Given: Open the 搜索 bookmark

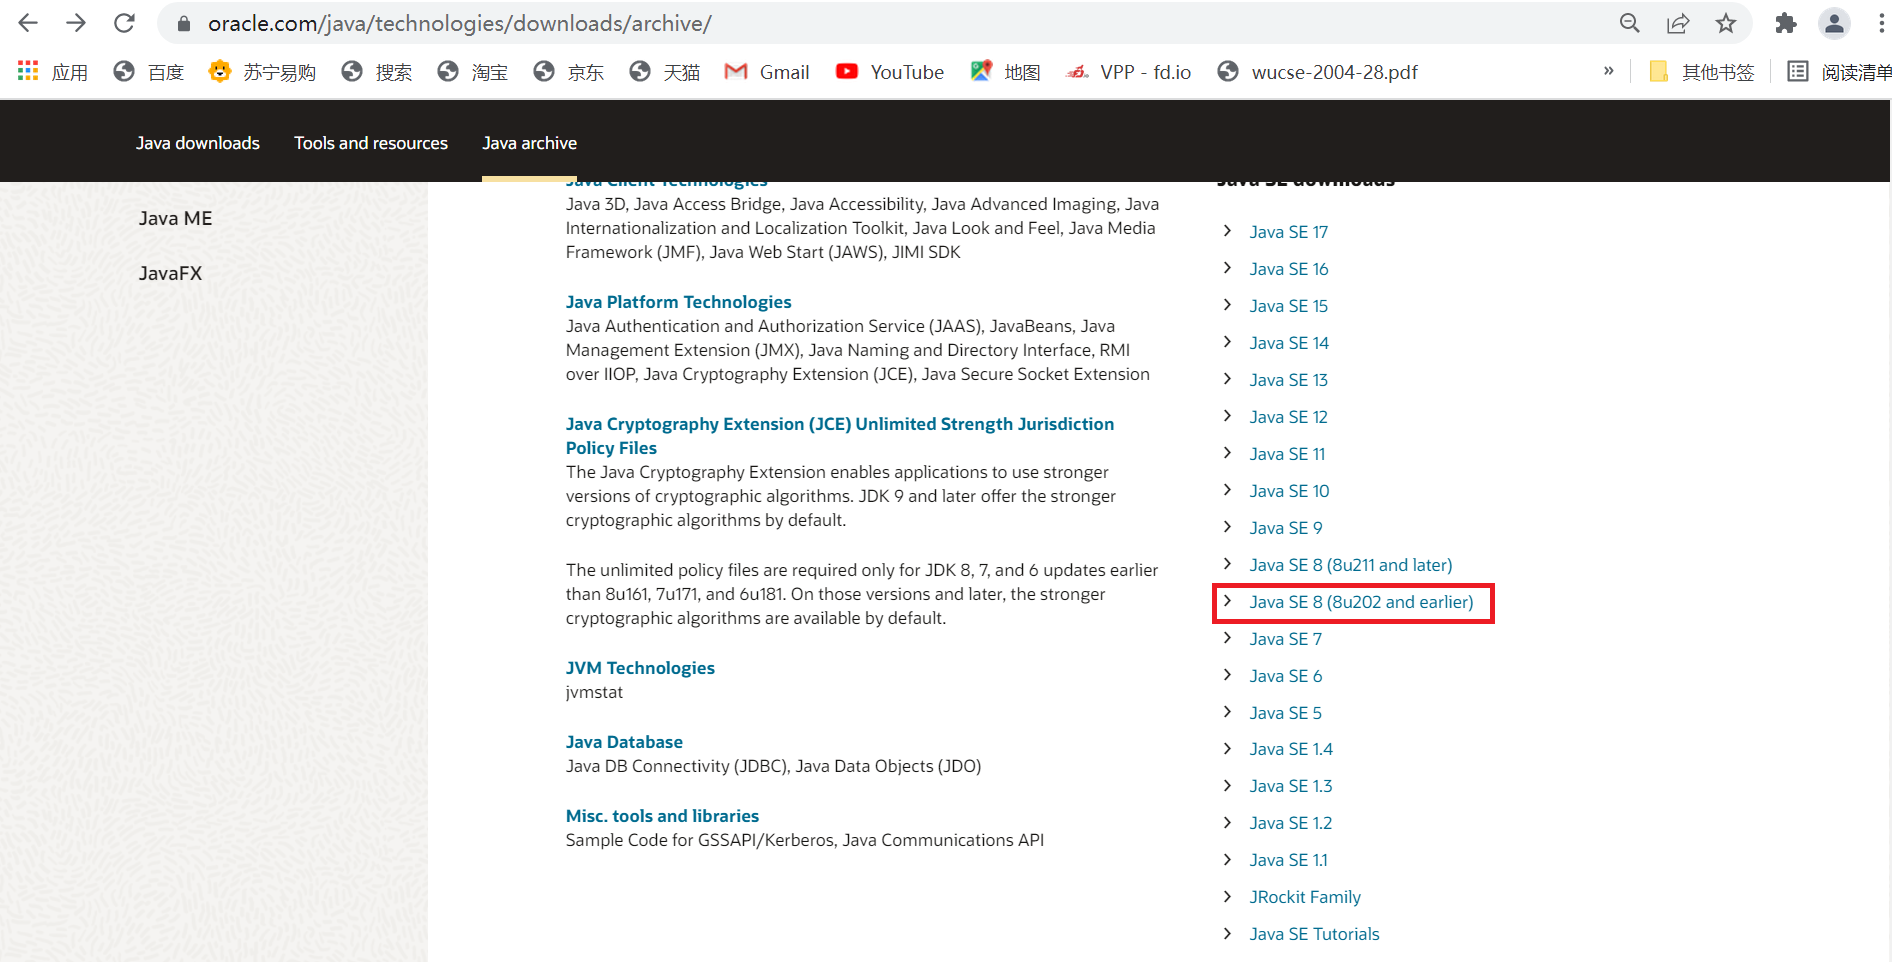Looking at the screenshot, I should (377, 72).
